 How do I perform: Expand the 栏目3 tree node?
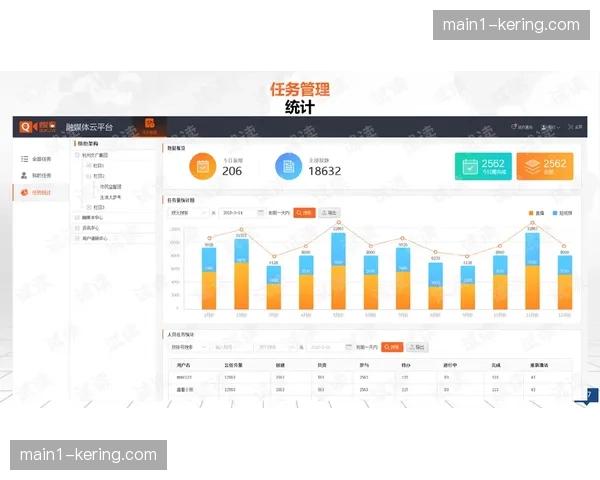pyautogui.click(x=89, y=207)
